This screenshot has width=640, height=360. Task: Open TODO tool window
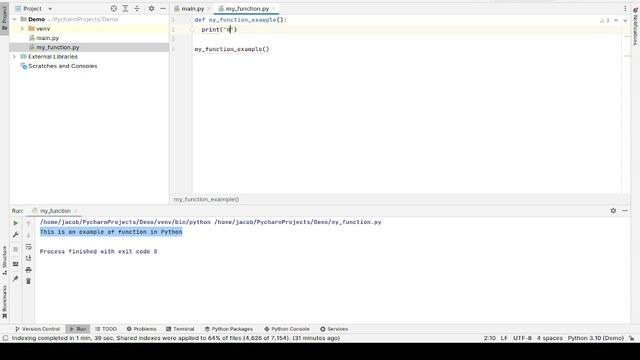click(x=106, y=329)
